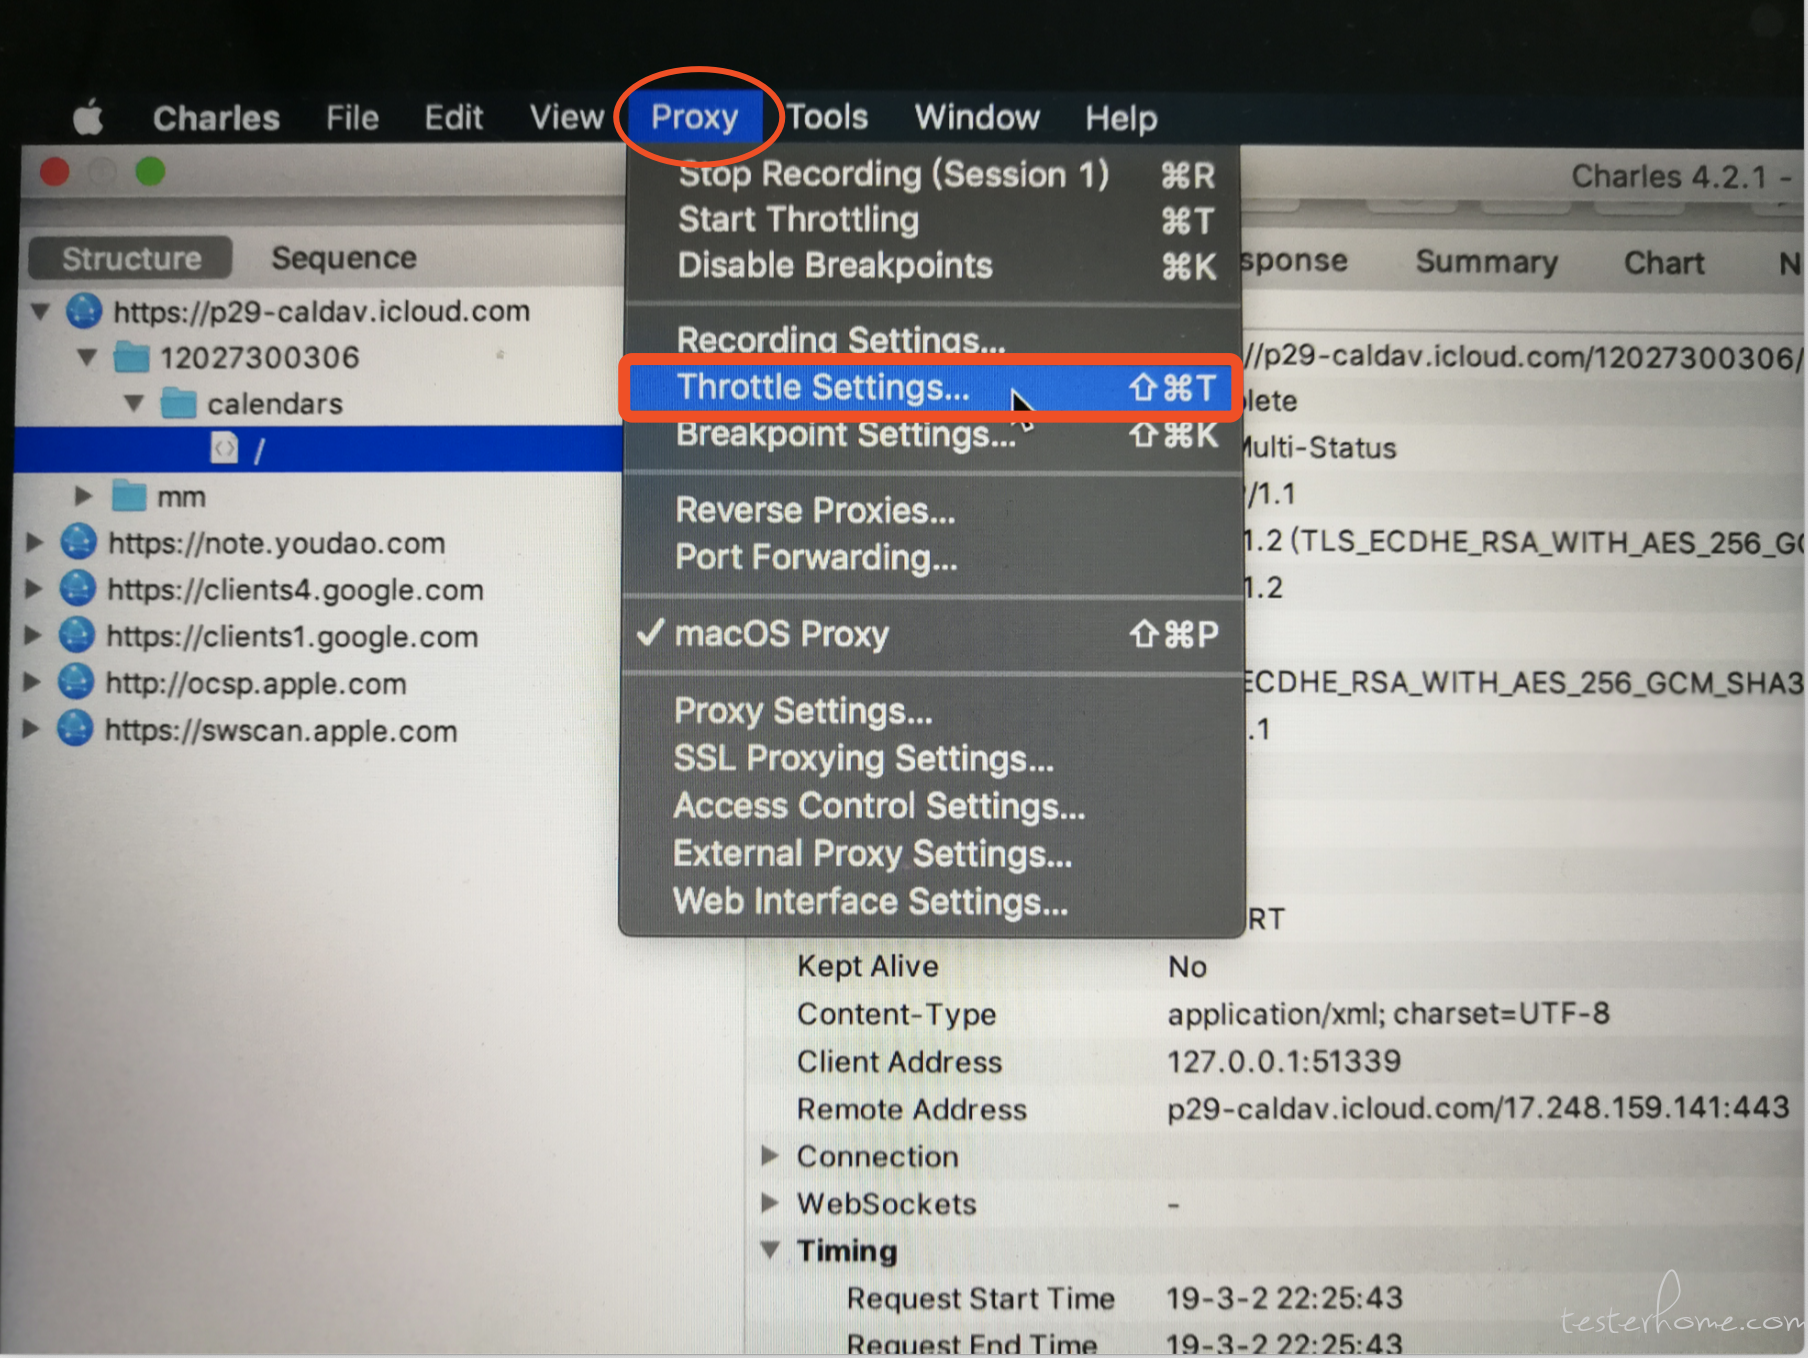Open the Charles application menu
This screenshot has width=1808, height=1358.
(216, 118)
